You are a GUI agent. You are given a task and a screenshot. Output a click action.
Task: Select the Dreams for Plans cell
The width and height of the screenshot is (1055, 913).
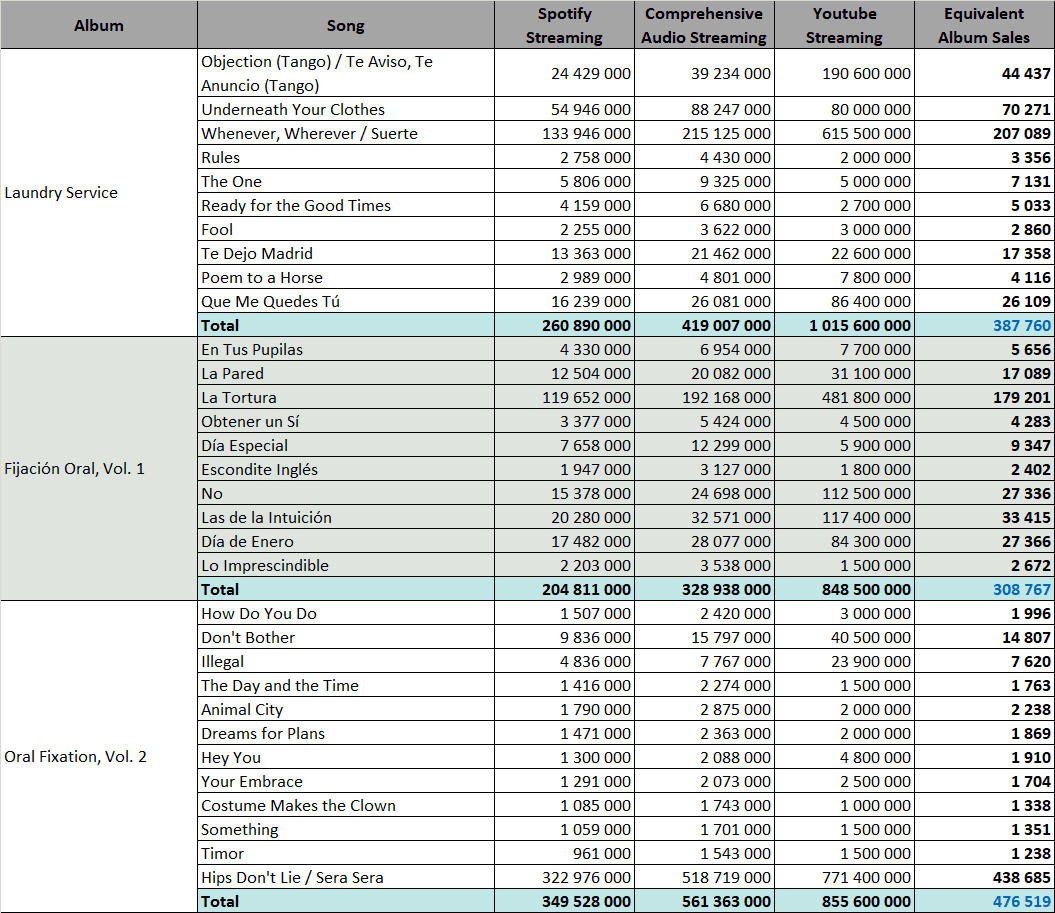(346, 733)
